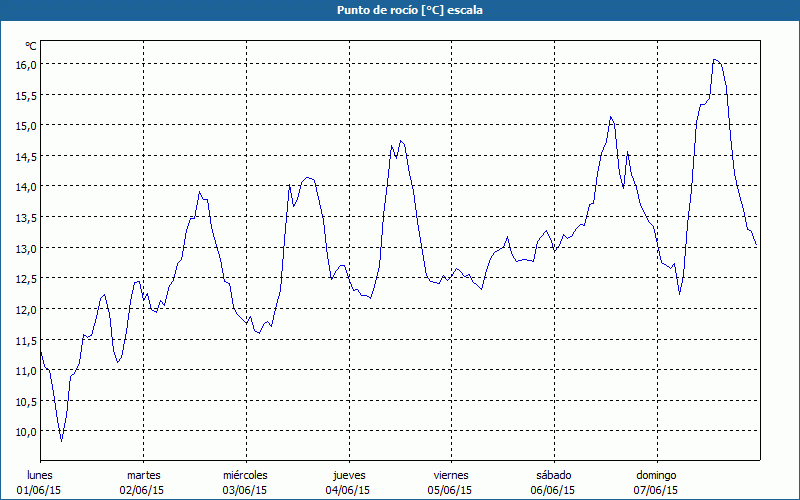Click the 14,0 y-axis value
800x500 pixels.
pyautogui.click(x=26, y=187)
